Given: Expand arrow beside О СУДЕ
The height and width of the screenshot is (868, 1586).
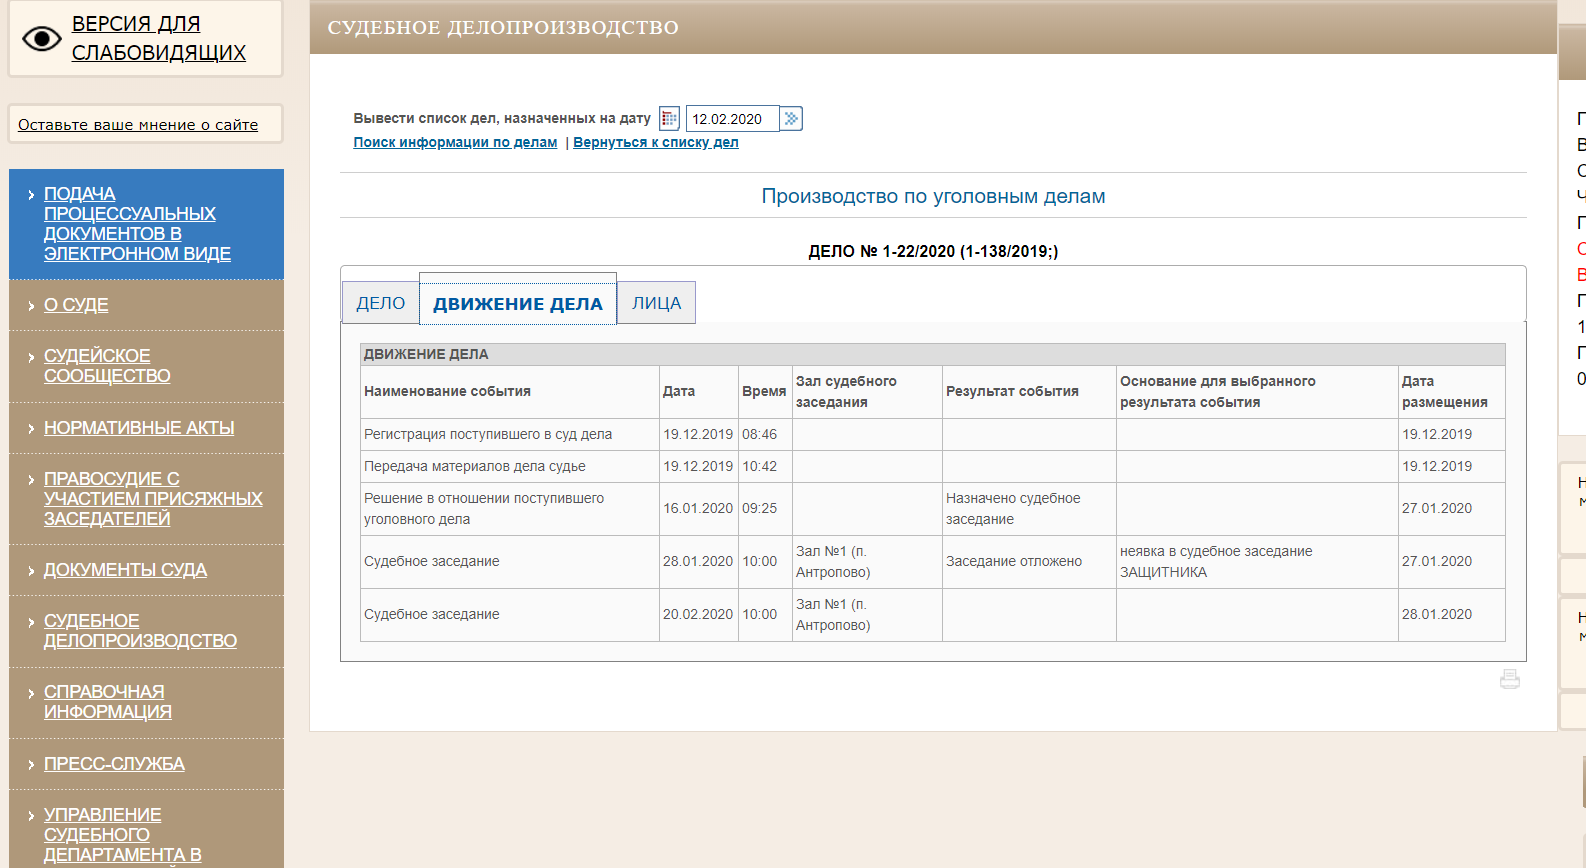Looking at the screenshot, I should [x=31, y=306].
